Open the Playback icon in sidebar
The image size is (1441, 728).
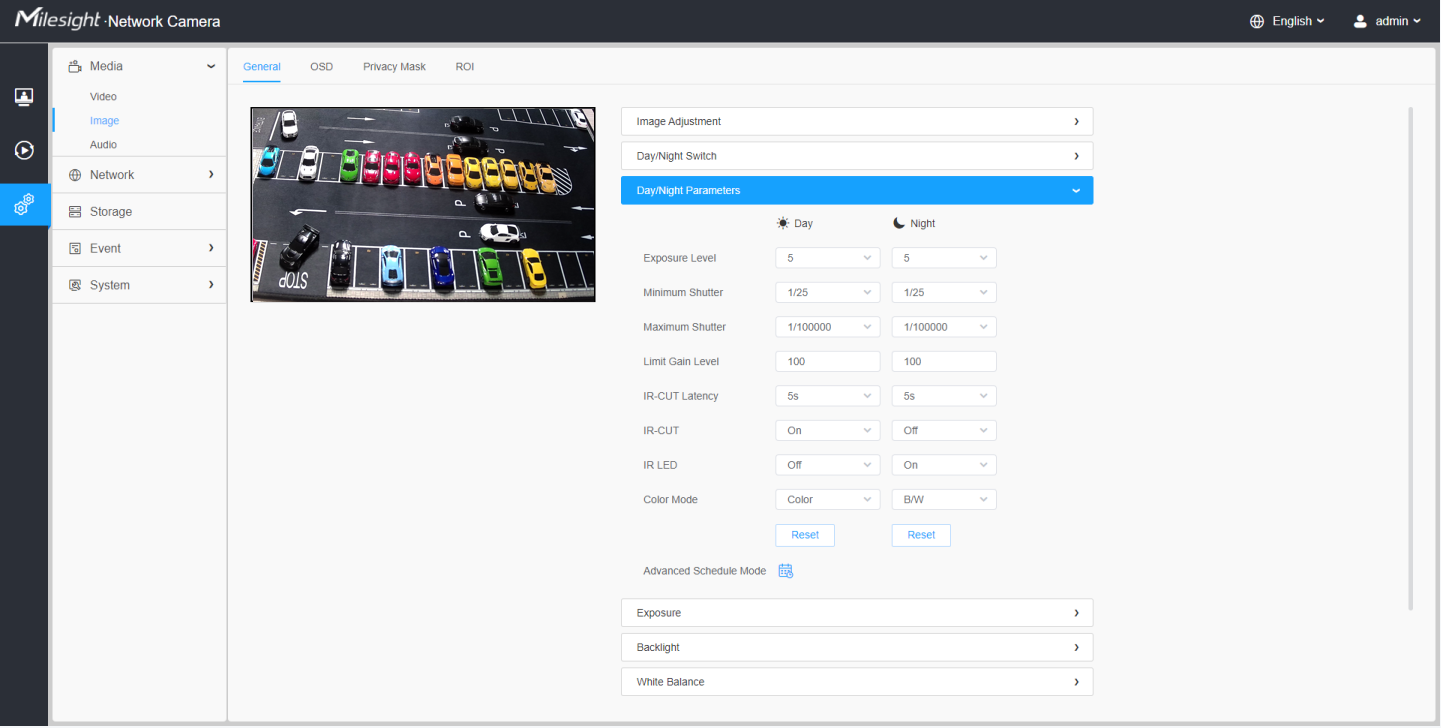click(x=24, y=151)
